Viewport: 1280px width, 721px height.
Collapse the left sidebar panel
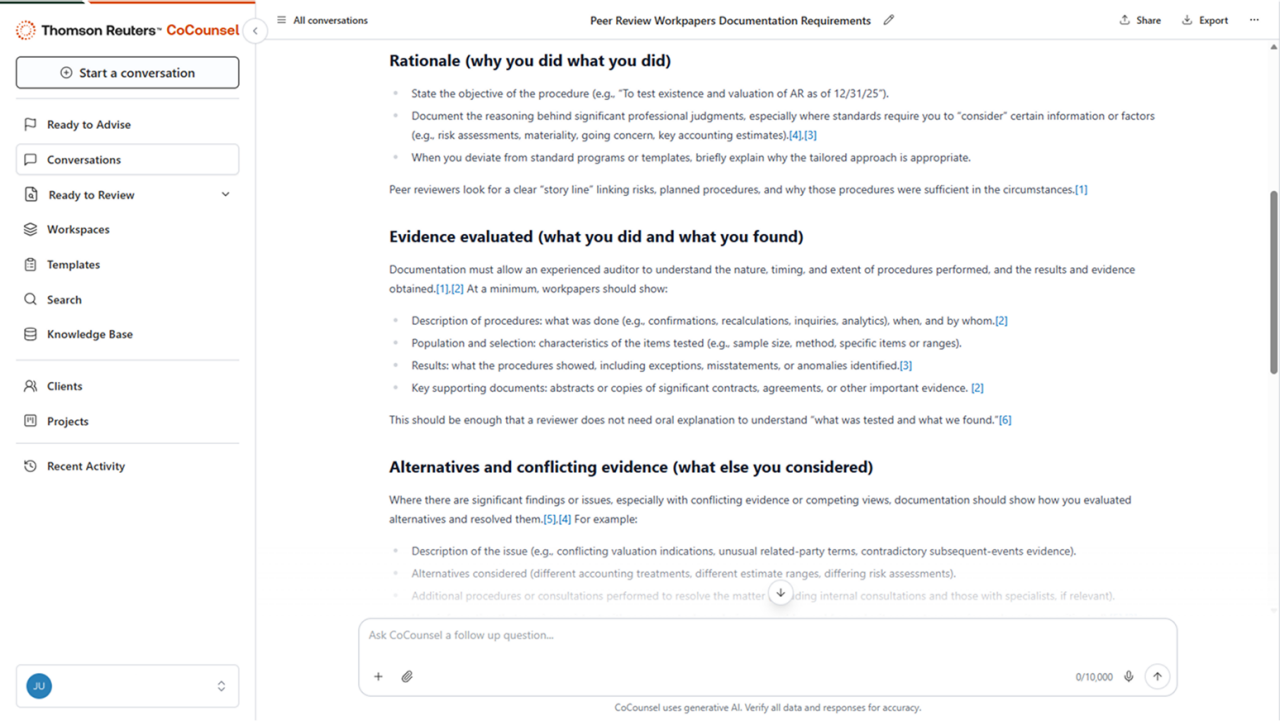click(255, 31)
